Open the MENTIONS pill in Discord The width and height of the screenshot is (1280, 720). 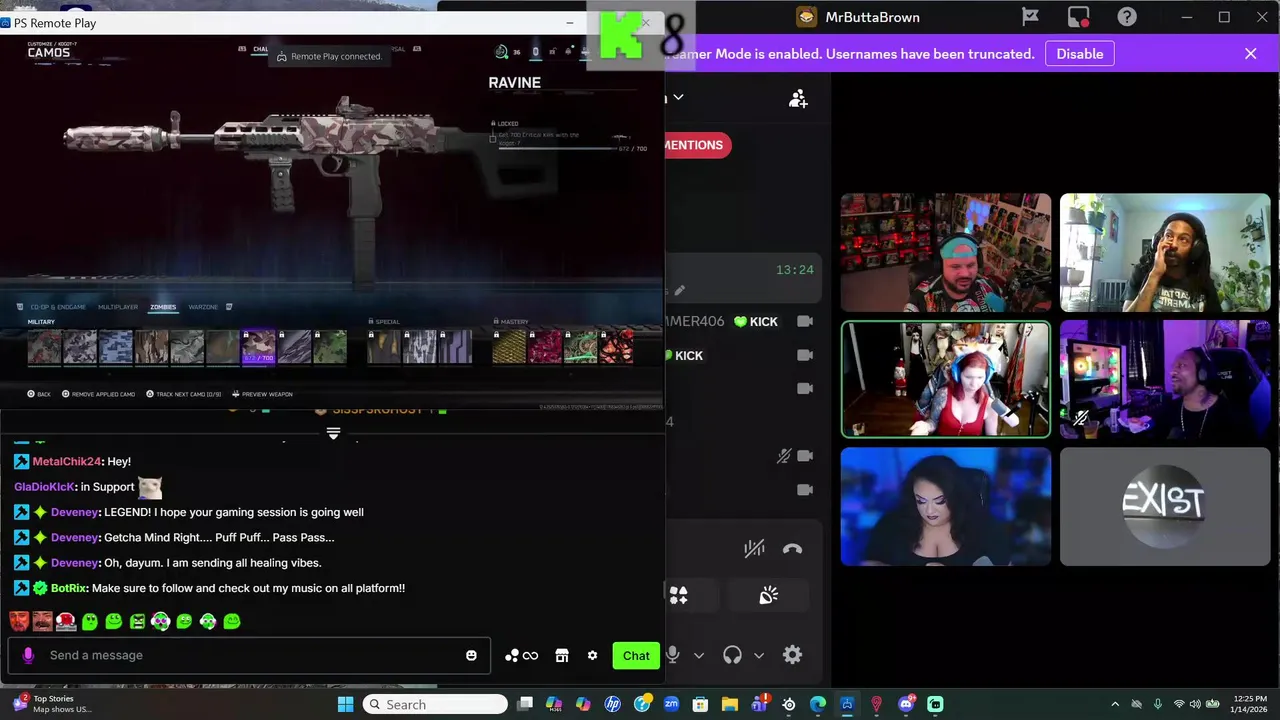[x=694, y=145]
